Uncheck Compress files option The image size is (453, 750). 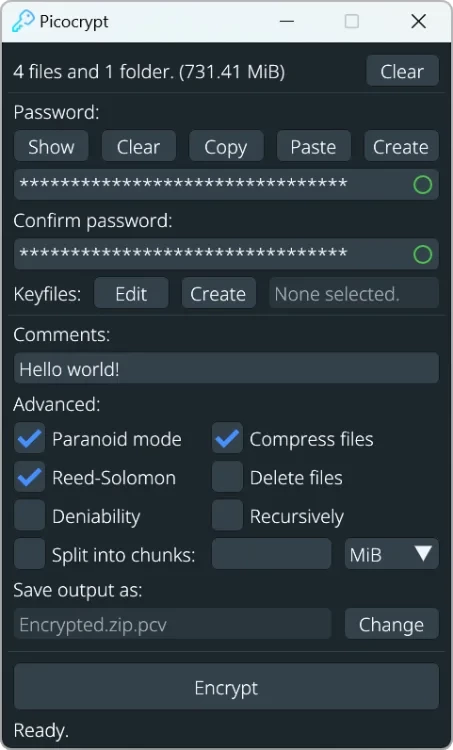tap(227, 438)
